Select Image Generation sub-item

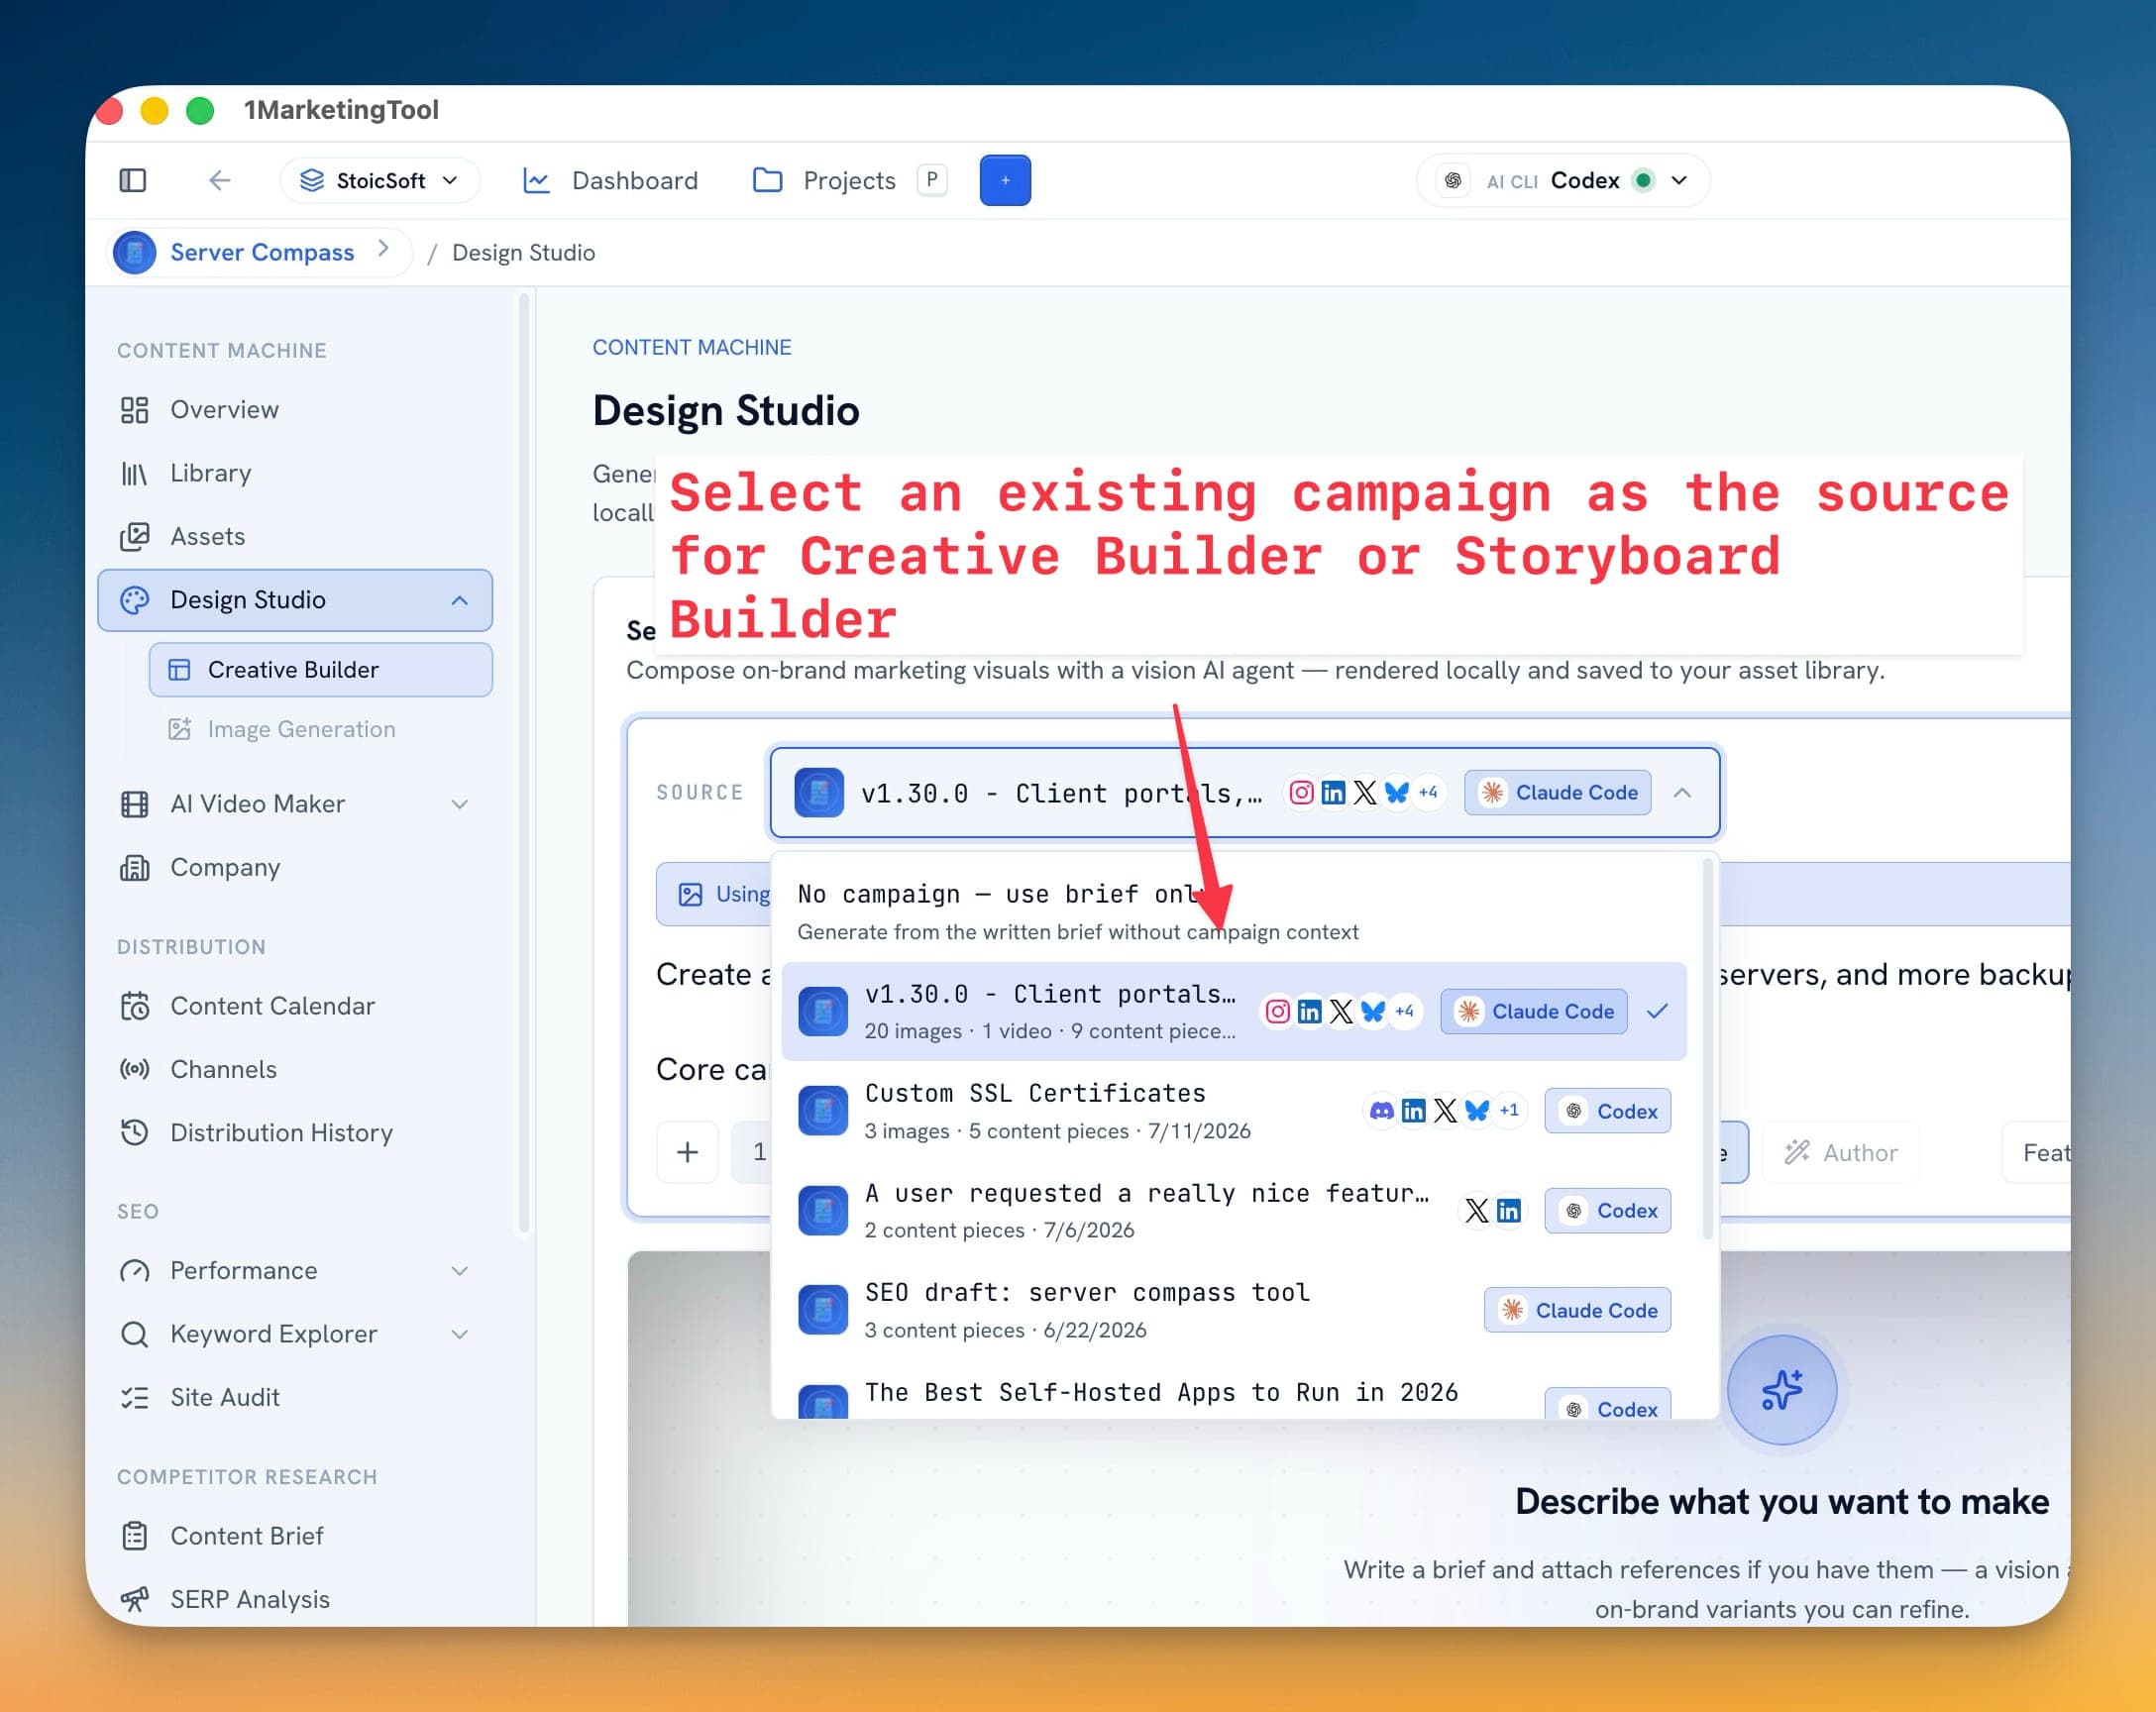[320, 729]
